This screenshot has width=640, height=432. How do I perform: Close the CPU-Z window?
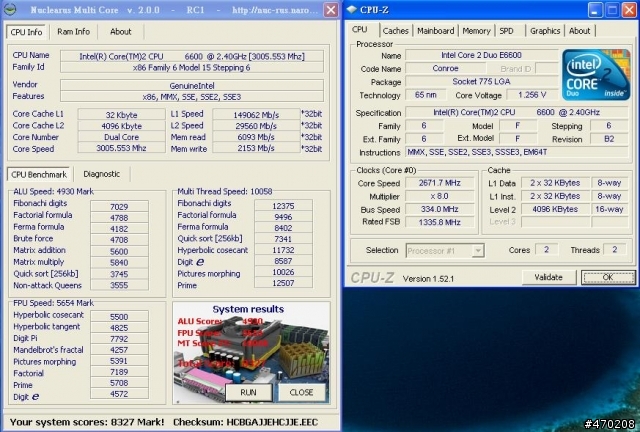(629, 10)
